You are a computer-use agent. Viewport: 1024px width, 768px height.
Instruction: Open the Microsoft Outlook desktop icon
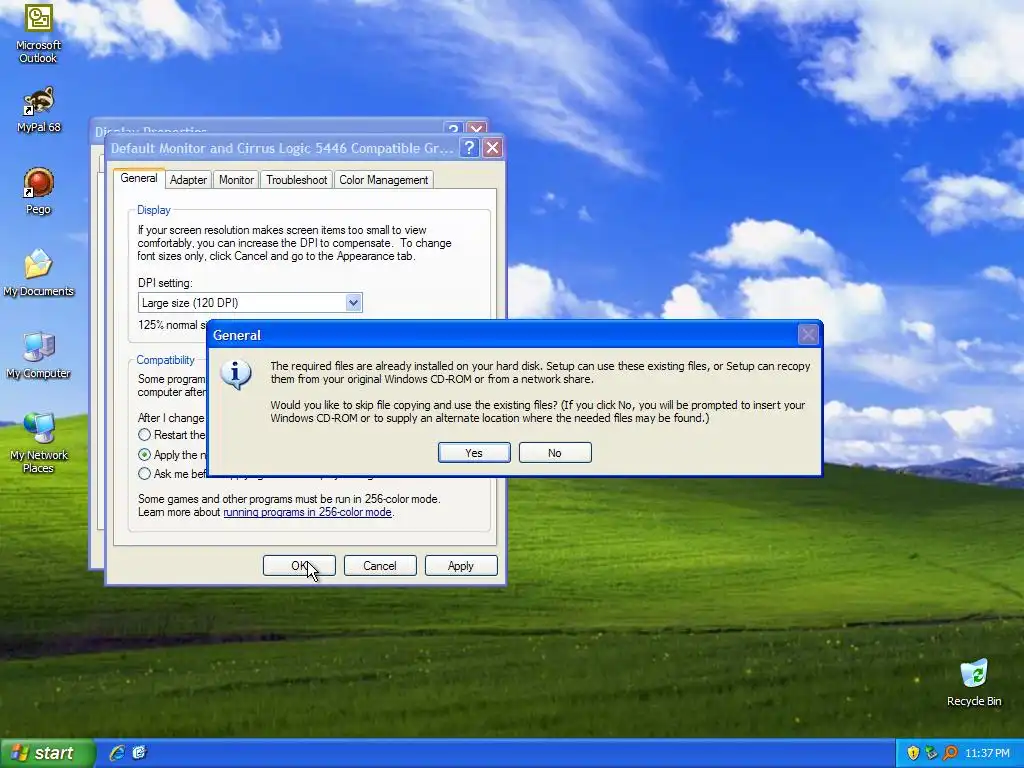pos(38,33)
